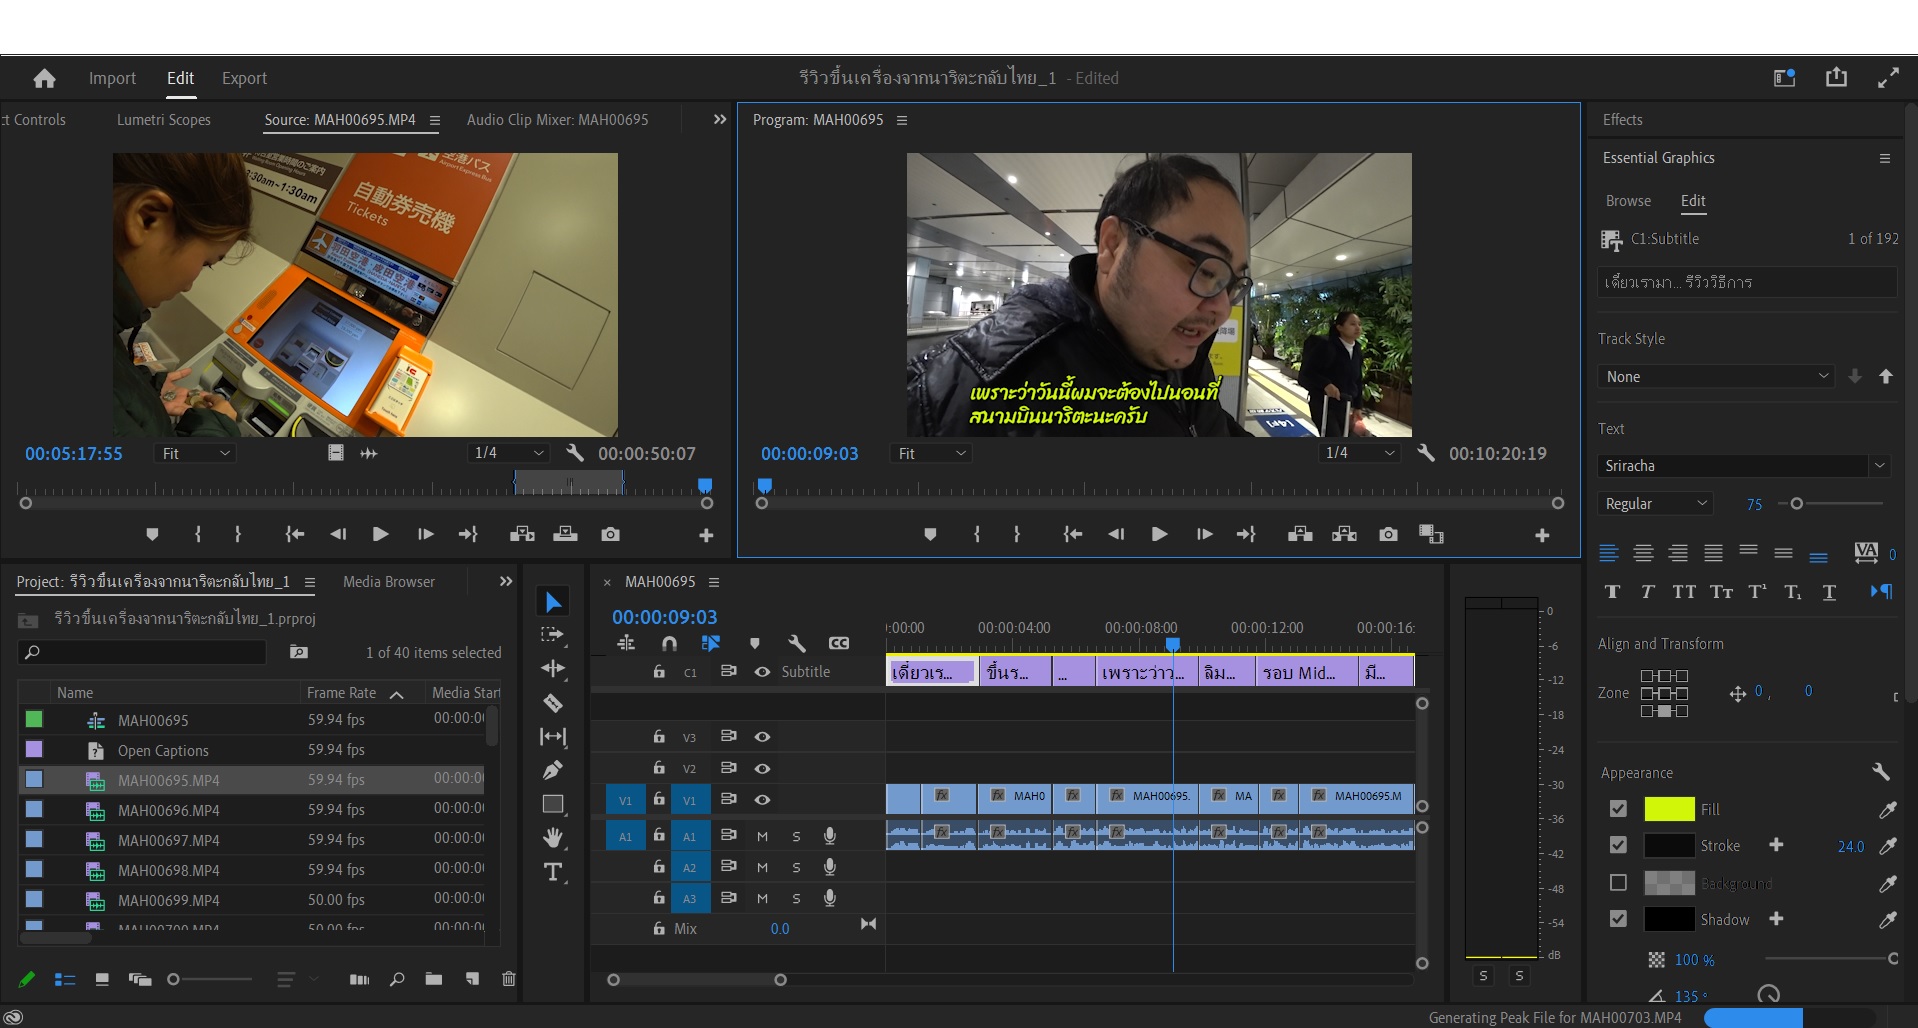The height and width of the screenshot is (1028, 1918).
Task: Mute track A1
Action: point(762,836)
